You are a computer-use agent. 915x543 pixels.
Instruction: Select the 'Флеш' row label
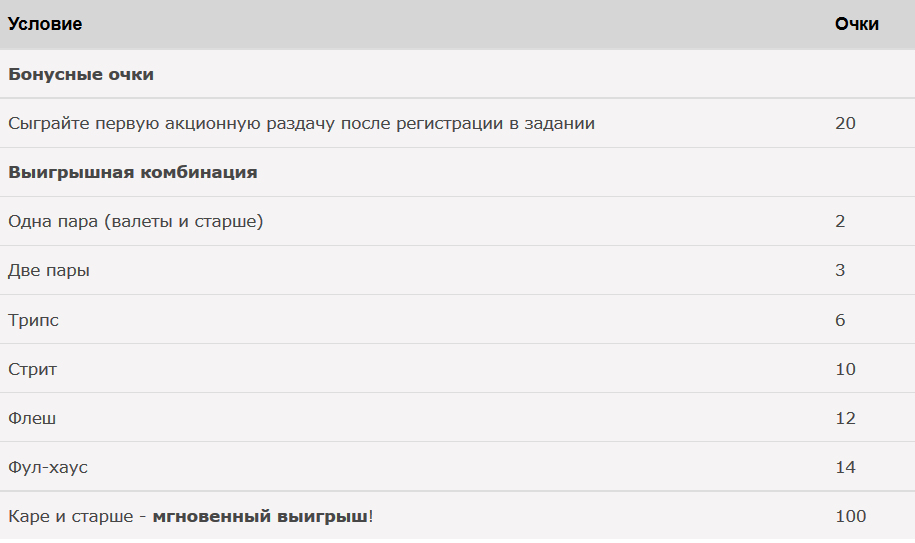(x=32, y=418)
